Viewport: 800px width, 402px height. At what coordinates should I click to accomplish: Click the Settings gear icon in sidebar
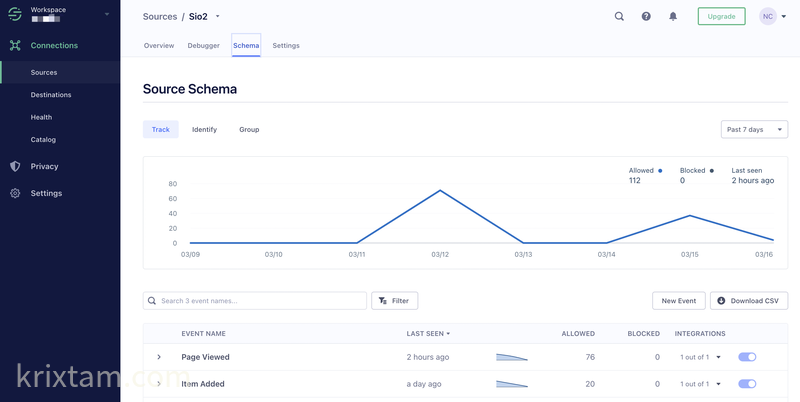(15, 193)
